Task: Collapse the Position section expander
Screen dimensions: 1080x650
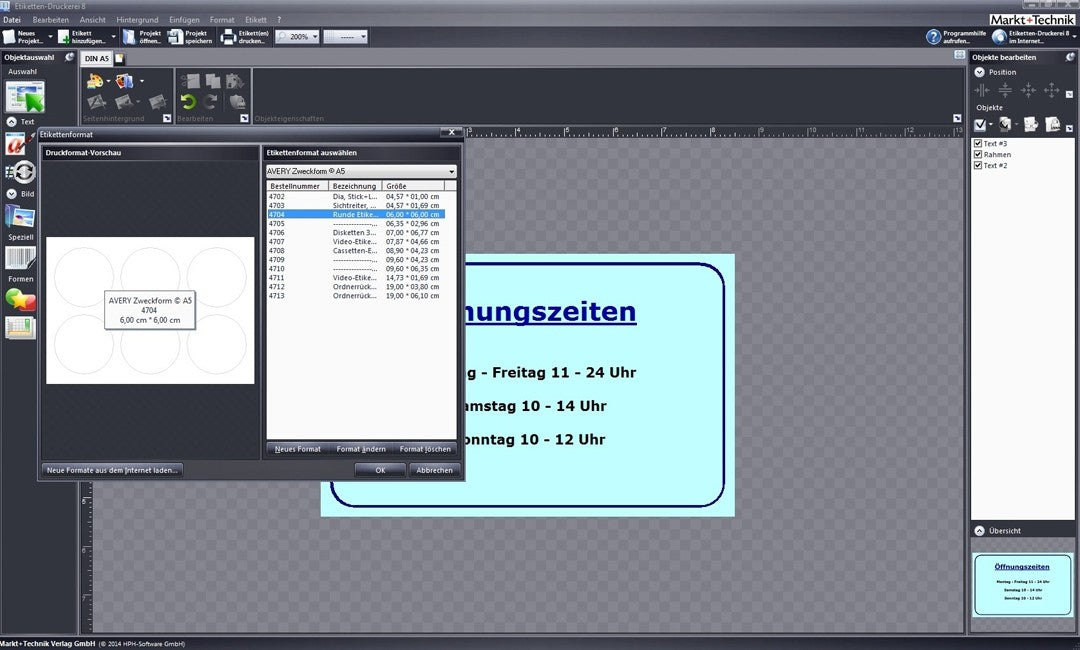Action: coord(979,72)
